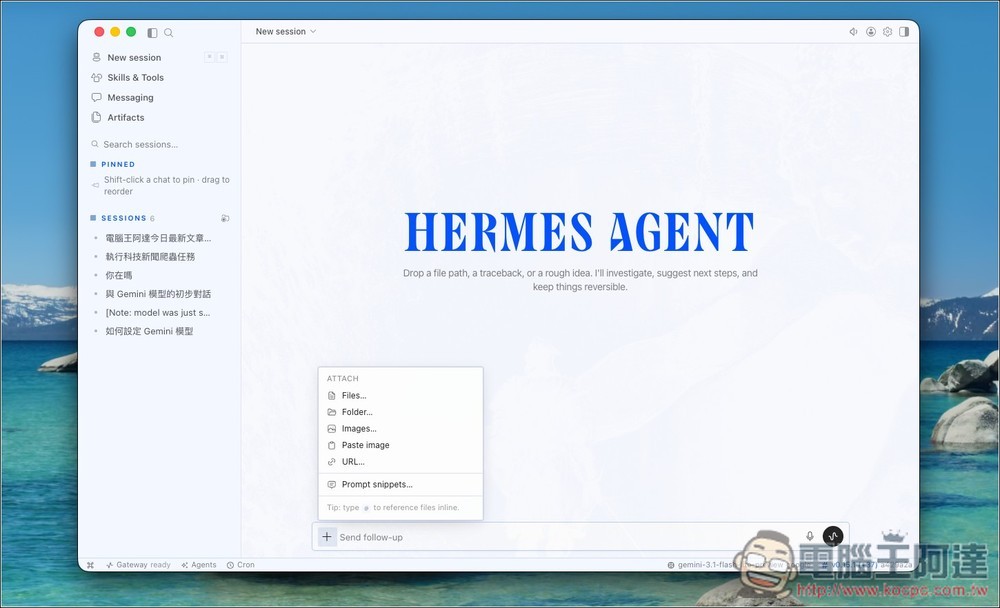This screenshot has height=608, width=1000.
Task: Click the plus attach button
Action: pyautogui.click(x=327, y=537)
